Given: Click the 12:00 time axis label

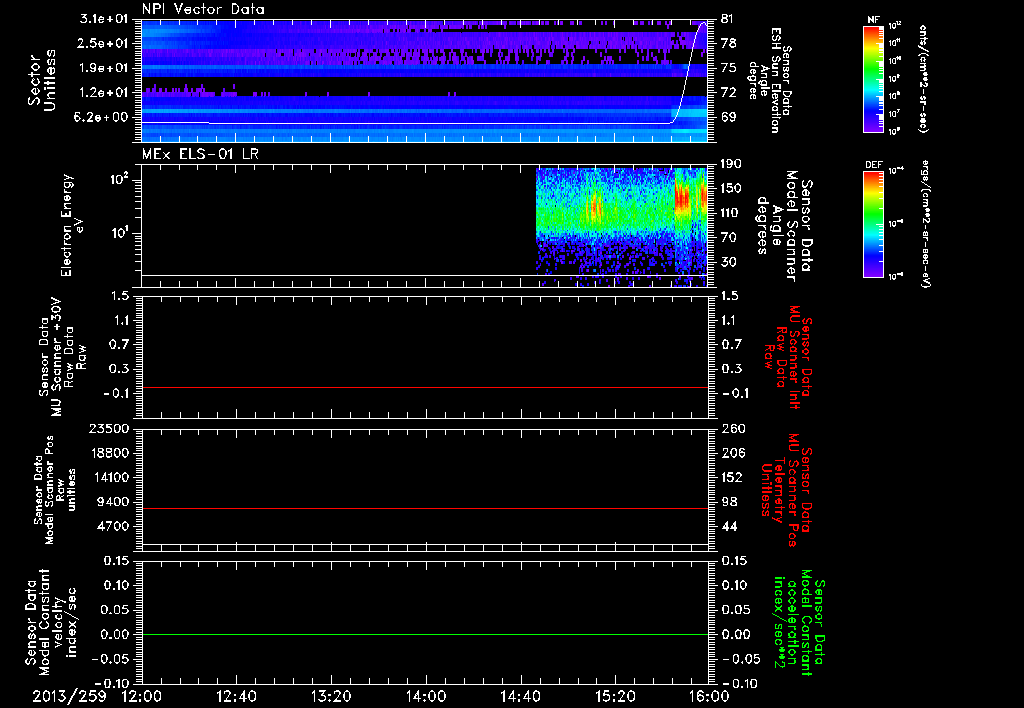Looking at the screenshot, I should (x=141, y=696).
